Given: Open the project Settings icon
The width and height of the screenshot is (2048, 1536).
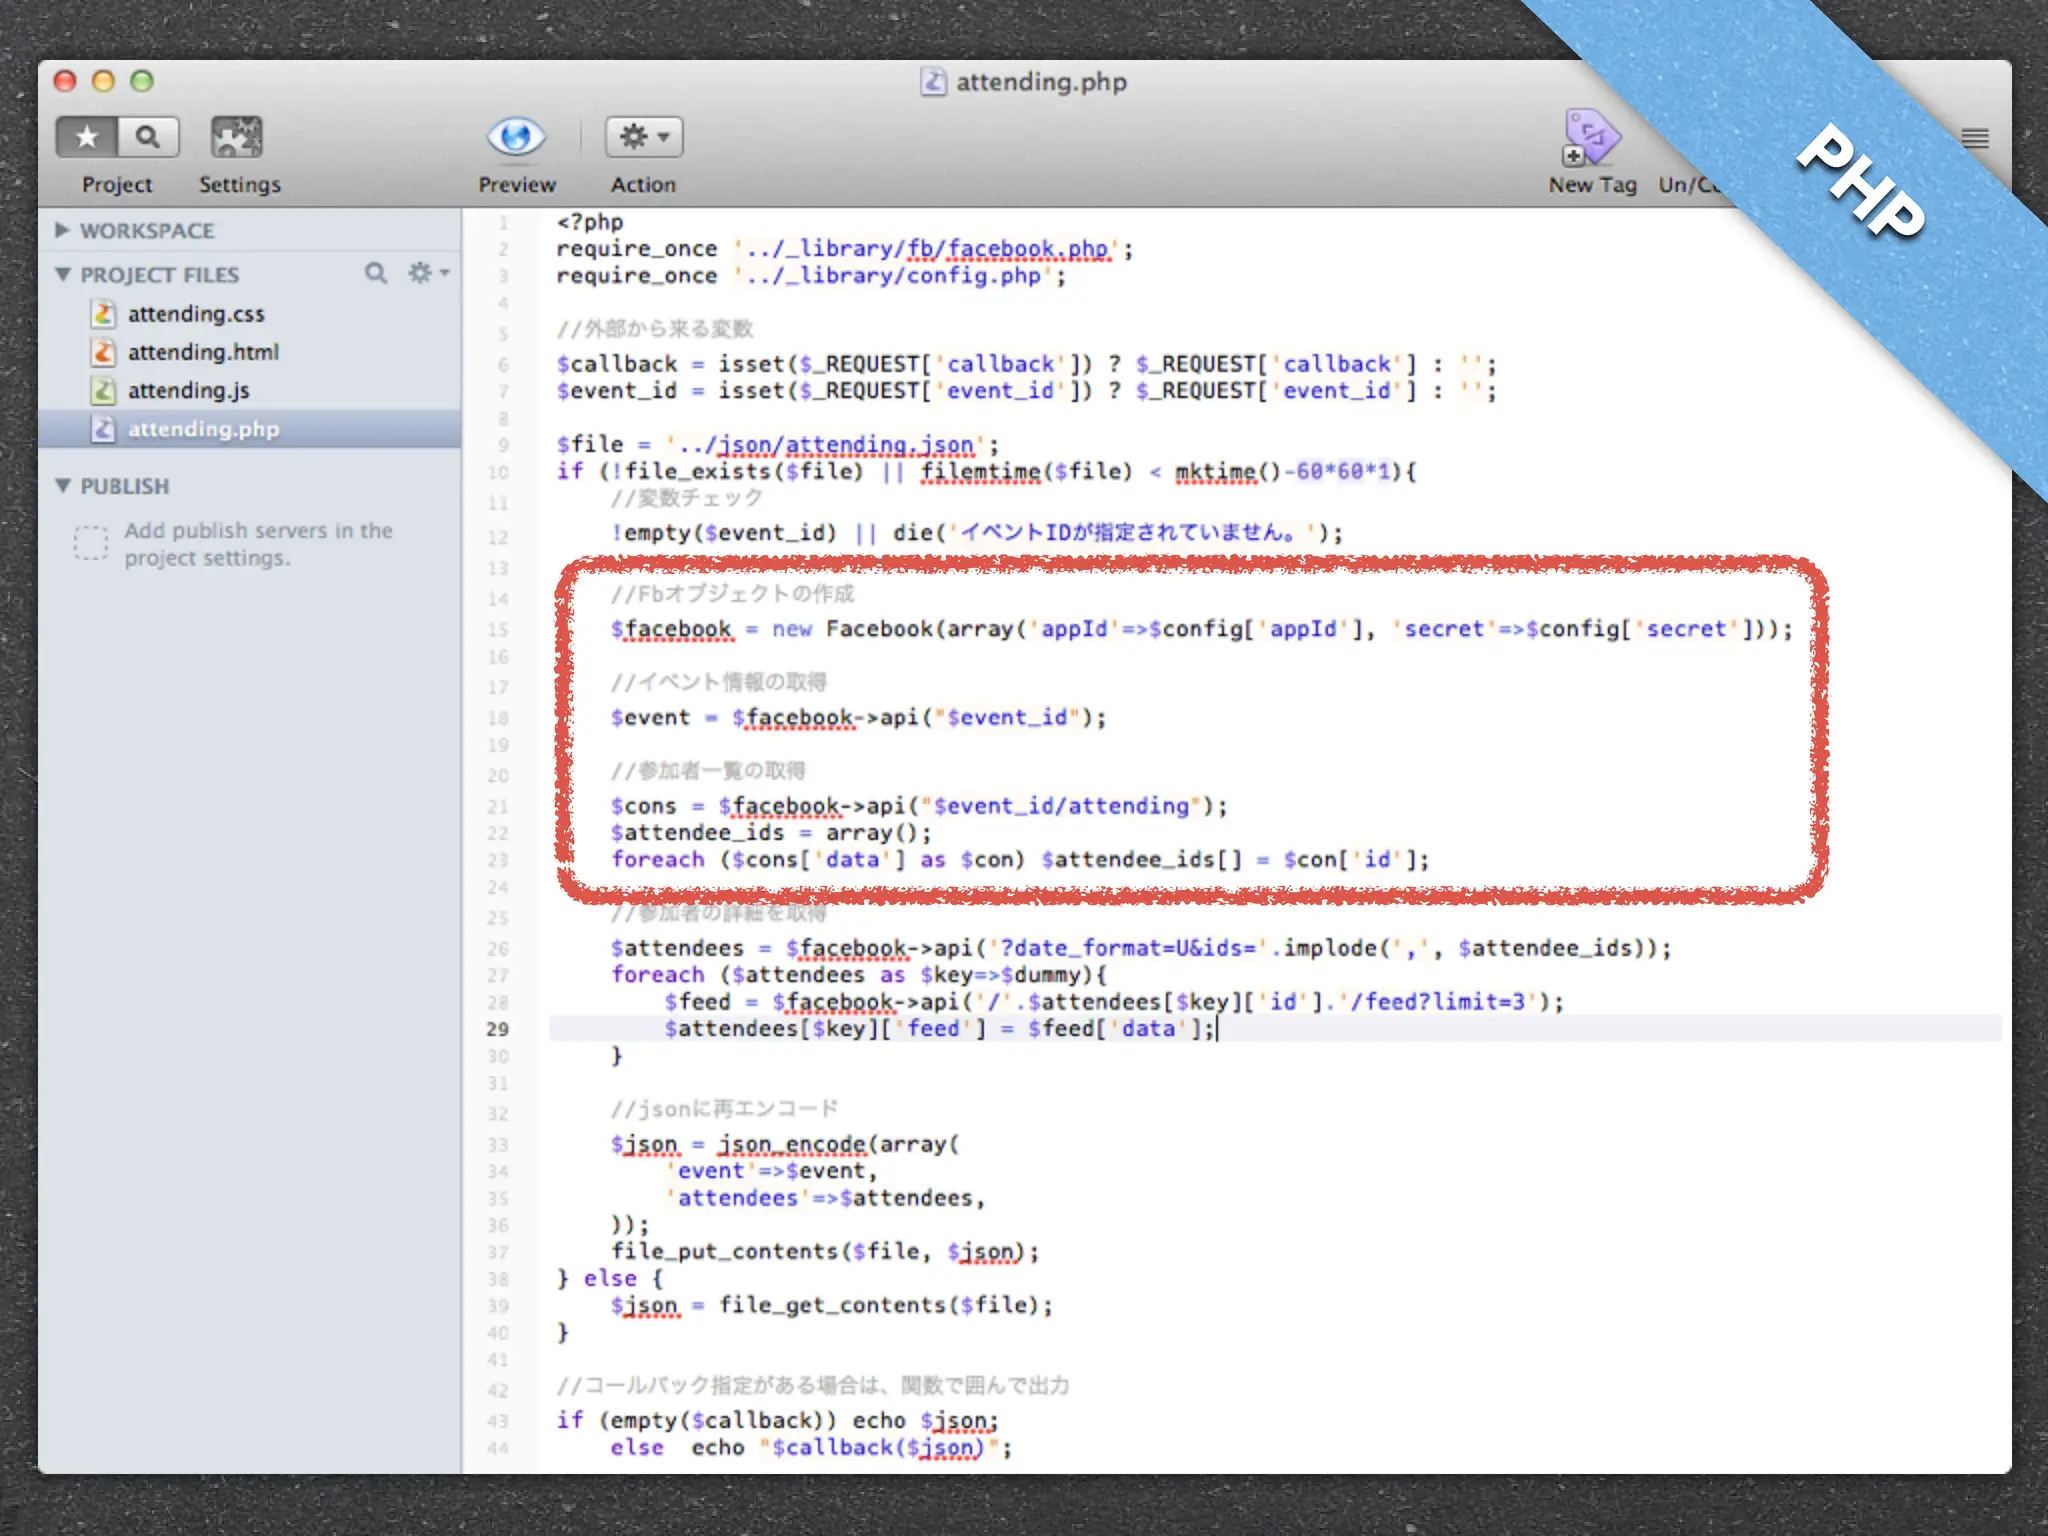Looking at the screenshot, I should [237, 137].
